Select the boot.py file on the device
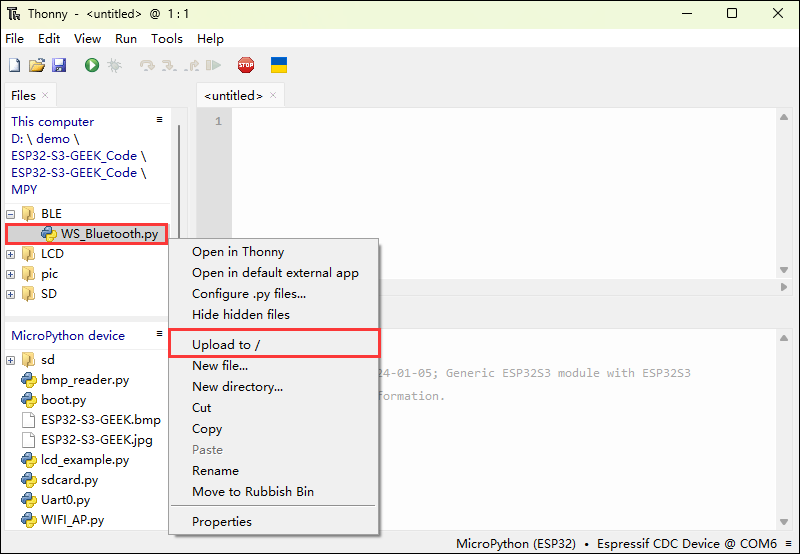 63,400
